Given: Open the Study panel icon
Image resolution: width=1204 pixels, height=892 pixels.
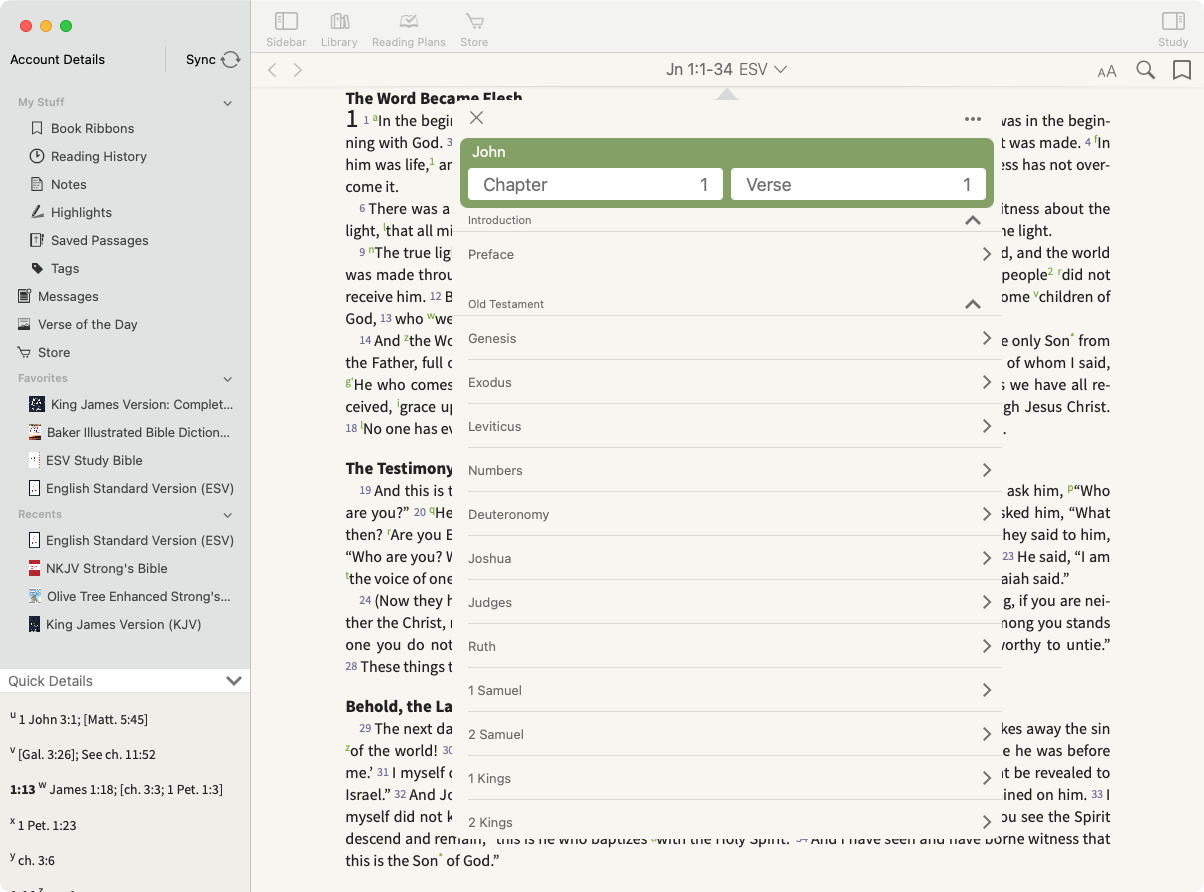Looking at the screenshot, I should click(1173, 21).
